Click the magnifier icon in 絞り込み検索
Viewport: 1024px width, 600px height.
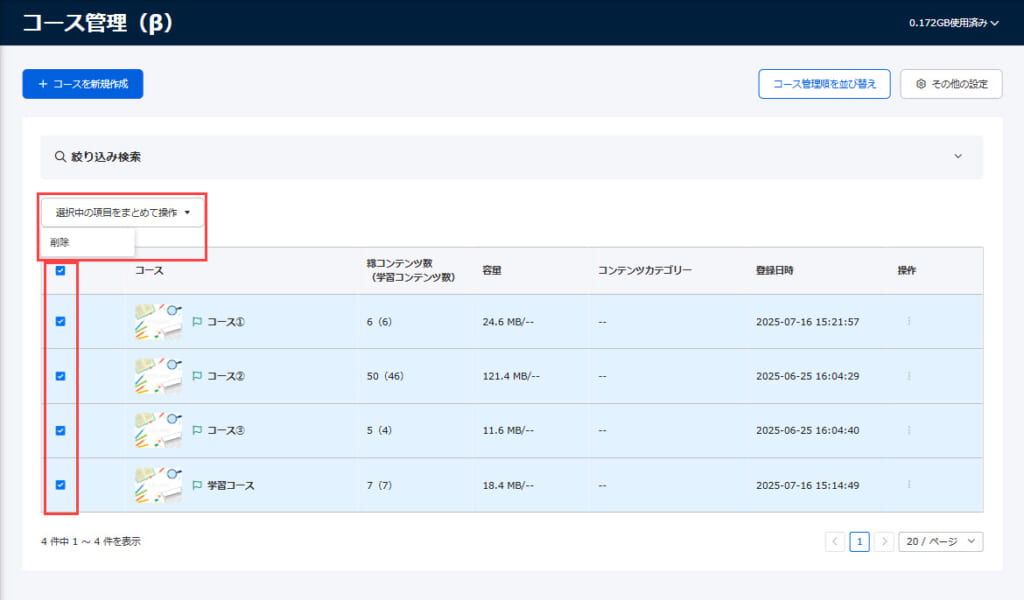point(60,157)
